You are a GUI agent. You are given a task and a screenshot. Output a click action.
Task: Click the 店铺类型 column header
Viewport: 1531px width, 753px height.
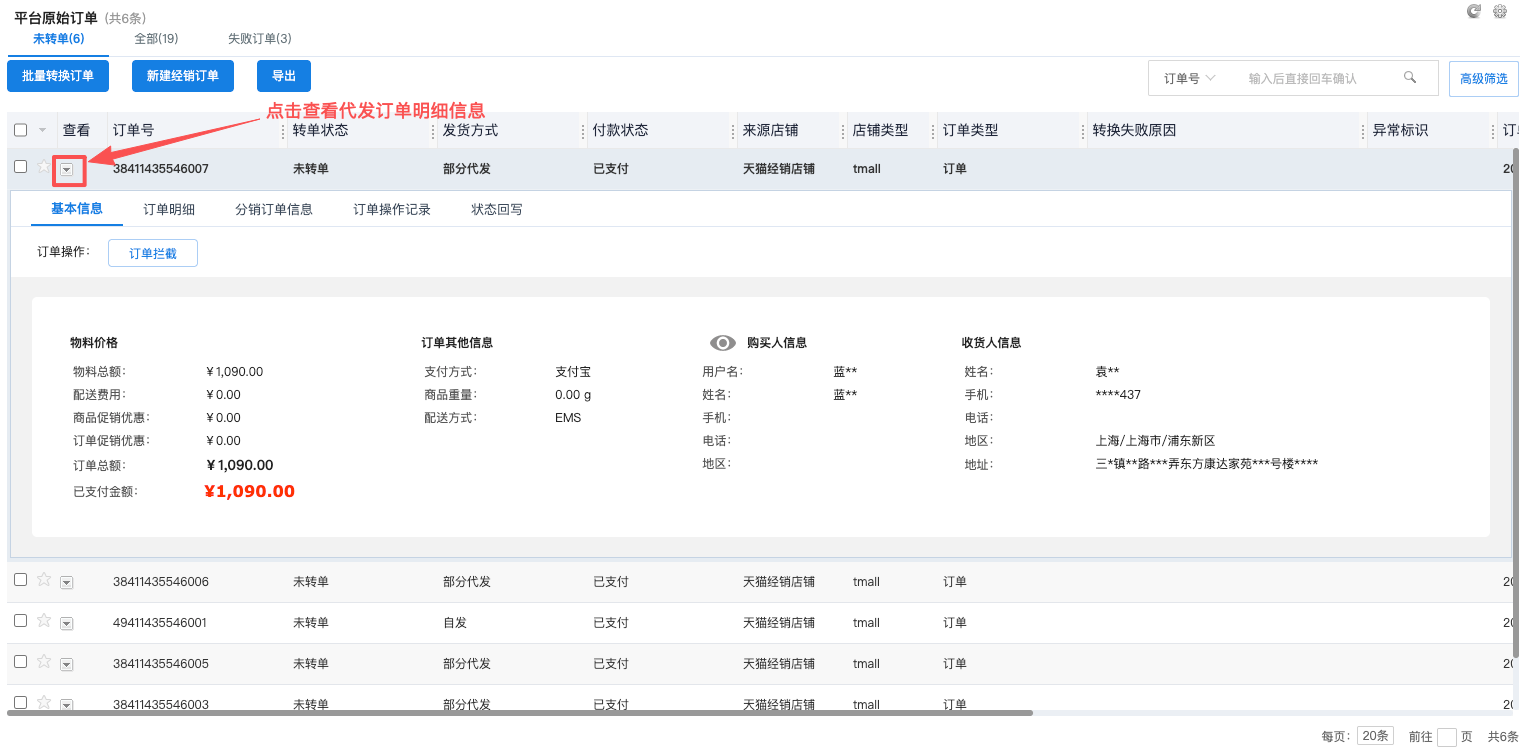[x=880, y=130]
